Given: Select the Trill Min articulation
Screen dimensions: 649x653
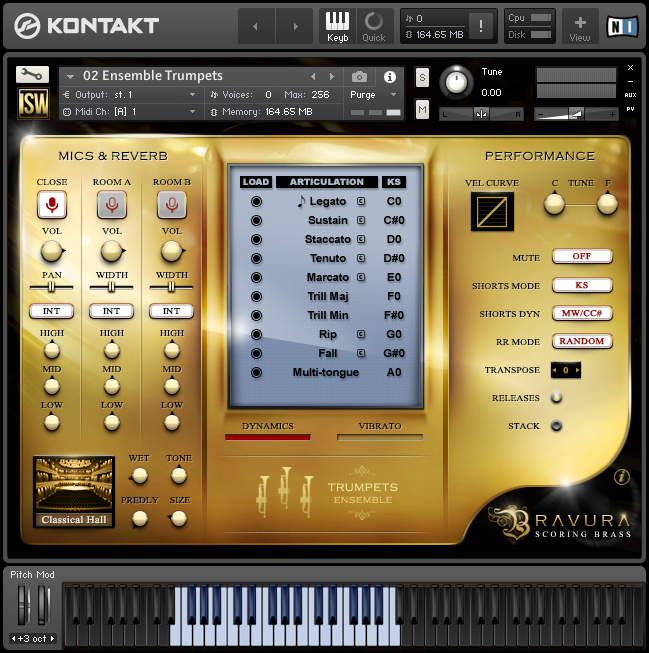Looking at the screenshot, I should click(328, 315).
